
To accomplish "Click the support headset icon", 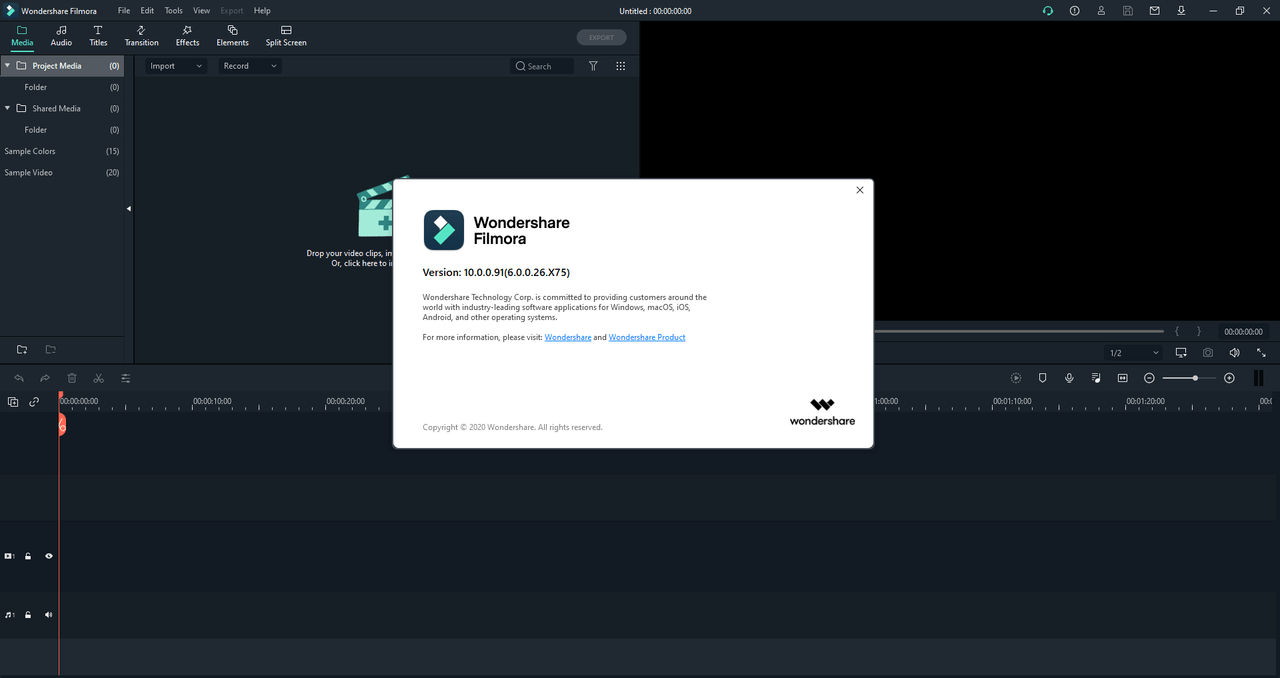I will (x=1047, y=10).
